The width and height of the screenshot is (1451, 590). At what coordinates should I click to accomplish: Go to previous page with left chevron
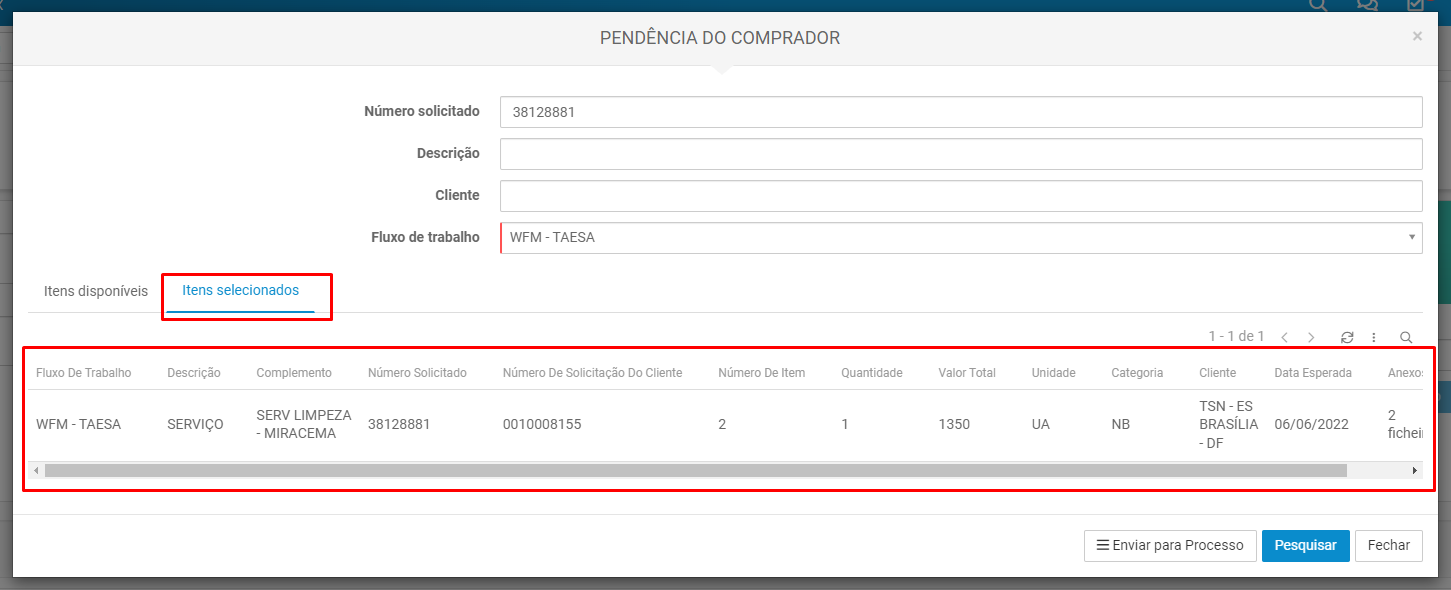[1284, 336]
